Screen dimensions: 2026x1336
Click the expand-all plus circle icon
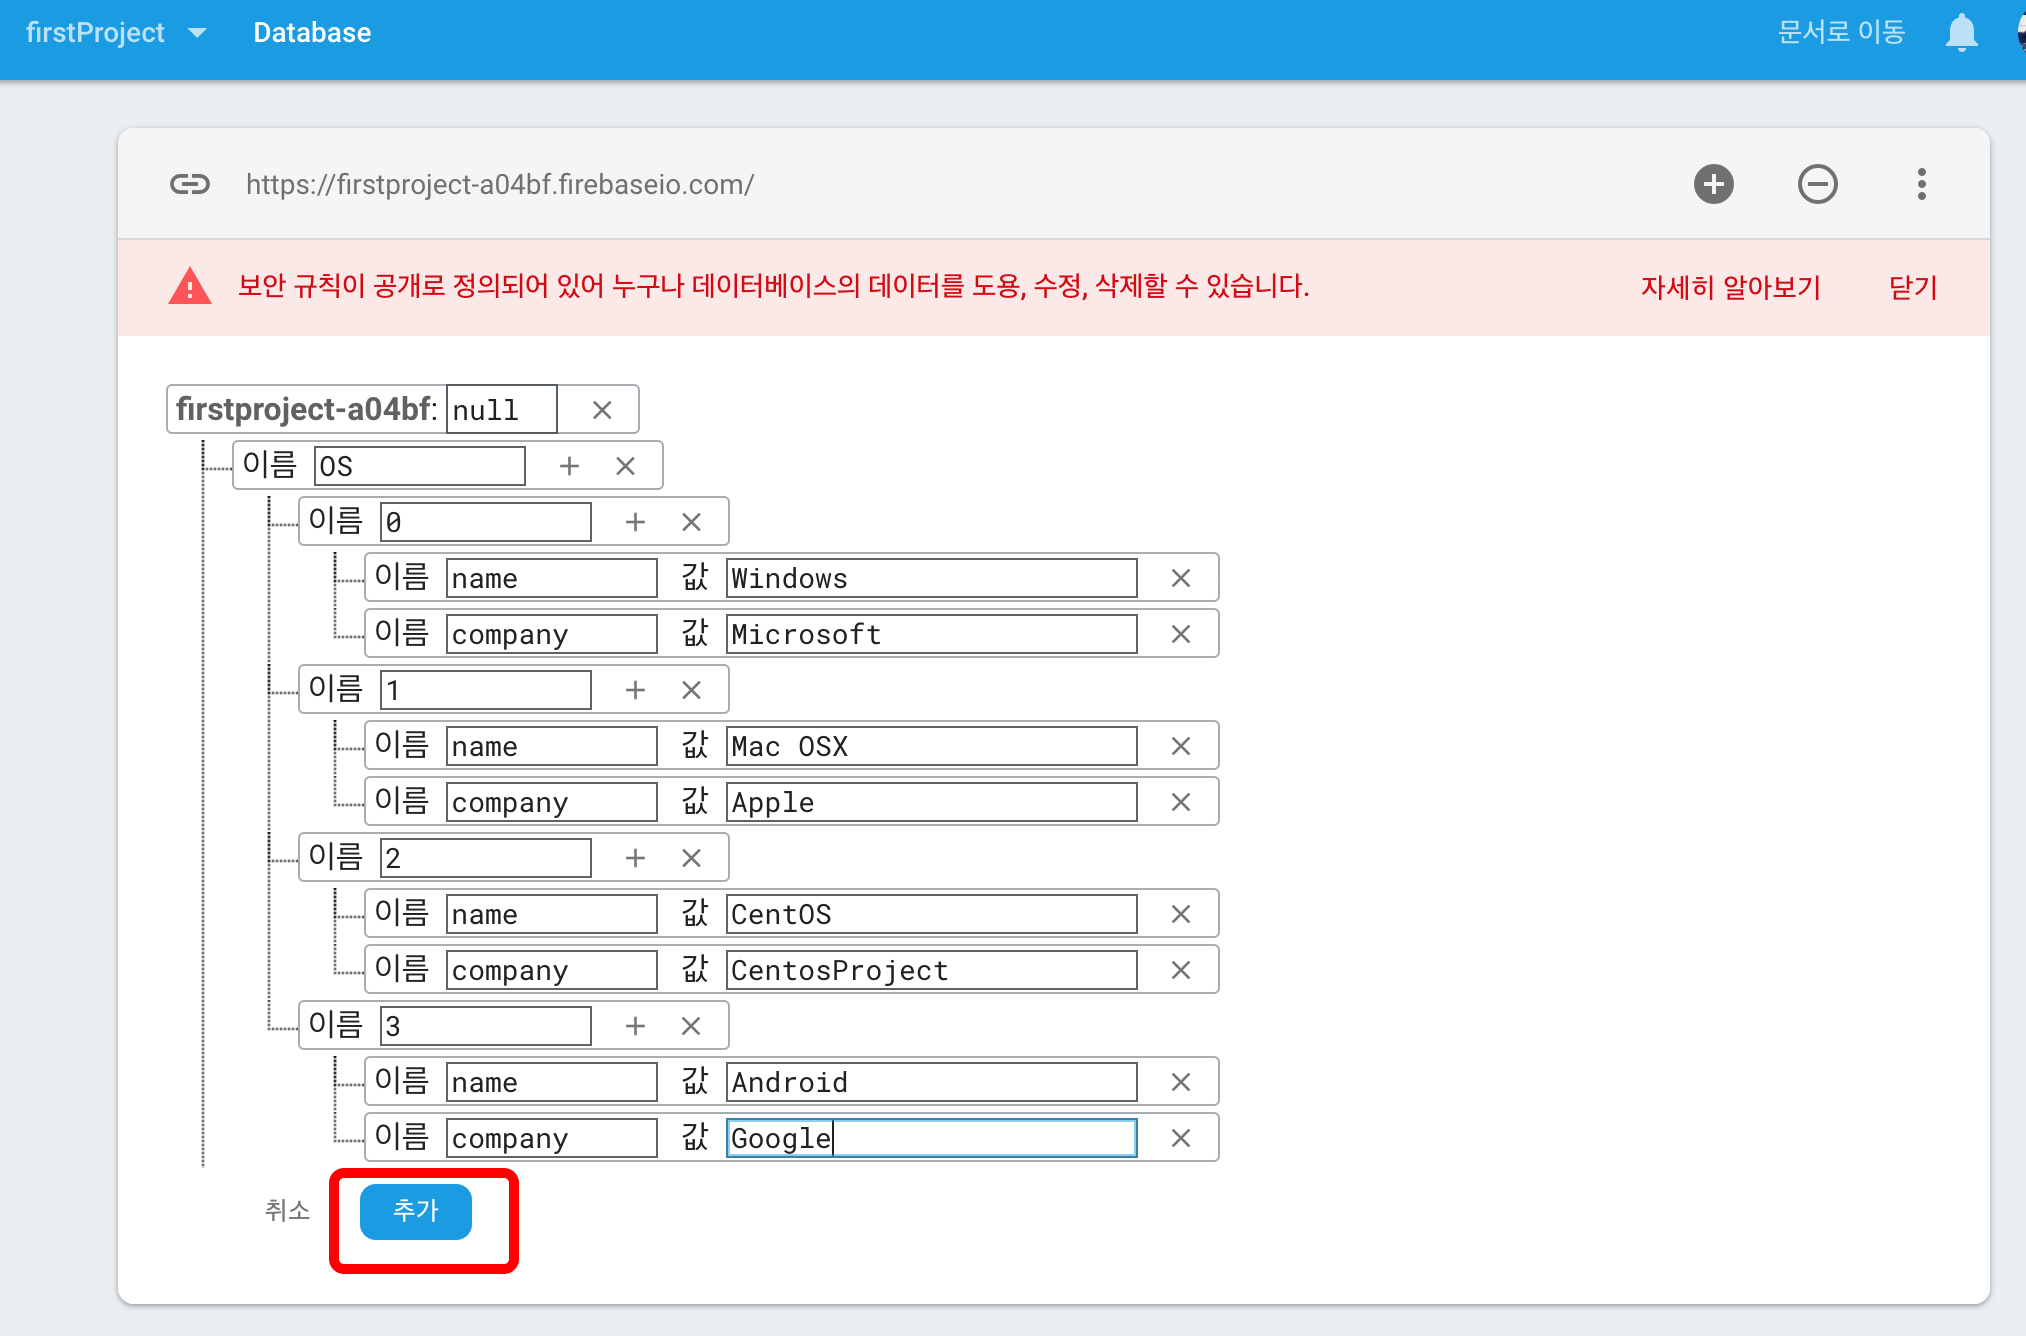coord(1713,184)
